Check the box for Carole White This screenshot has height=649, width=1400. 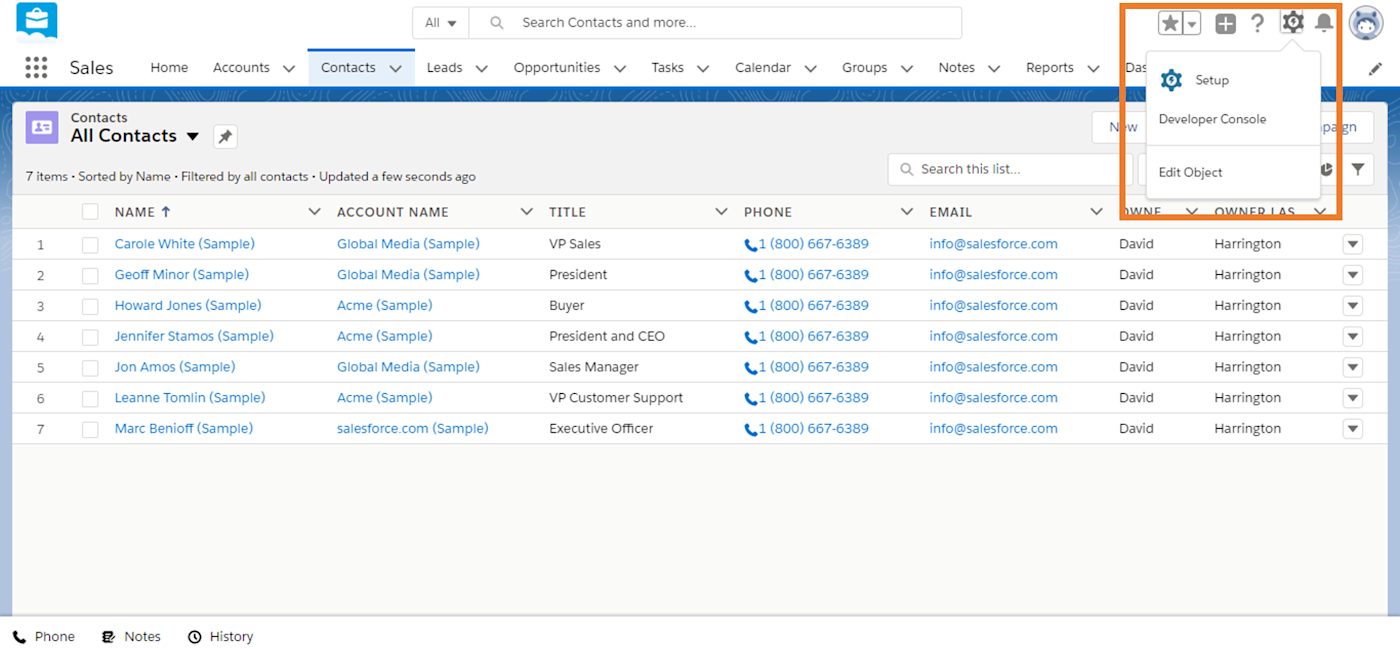coord(90,245)
